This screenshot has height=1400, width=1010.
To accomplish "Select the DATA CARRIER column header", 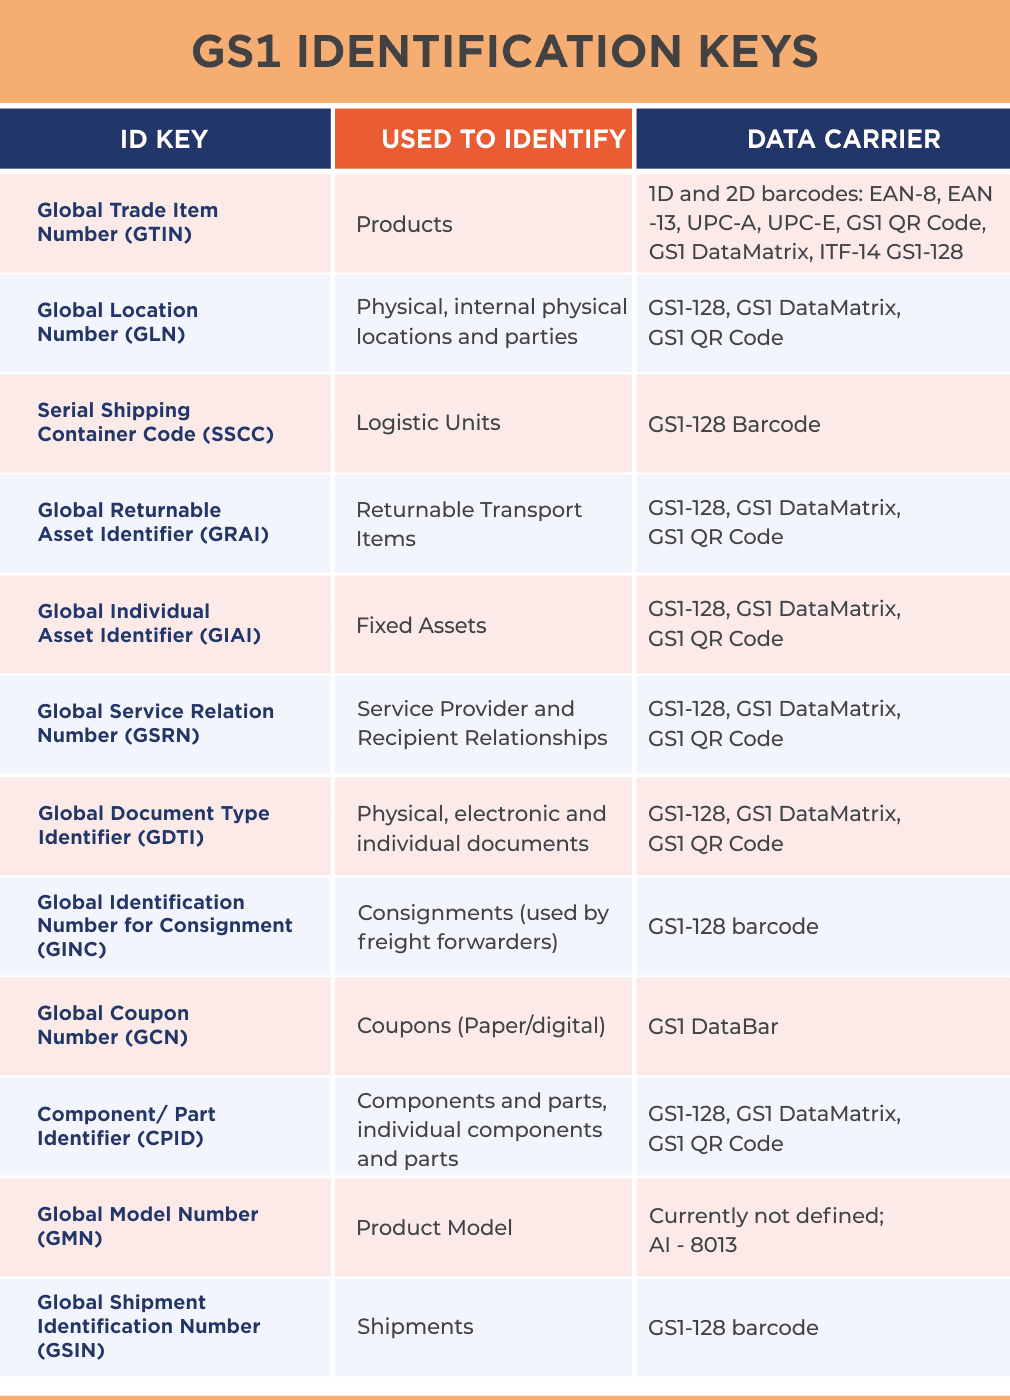I will (843, 139).
